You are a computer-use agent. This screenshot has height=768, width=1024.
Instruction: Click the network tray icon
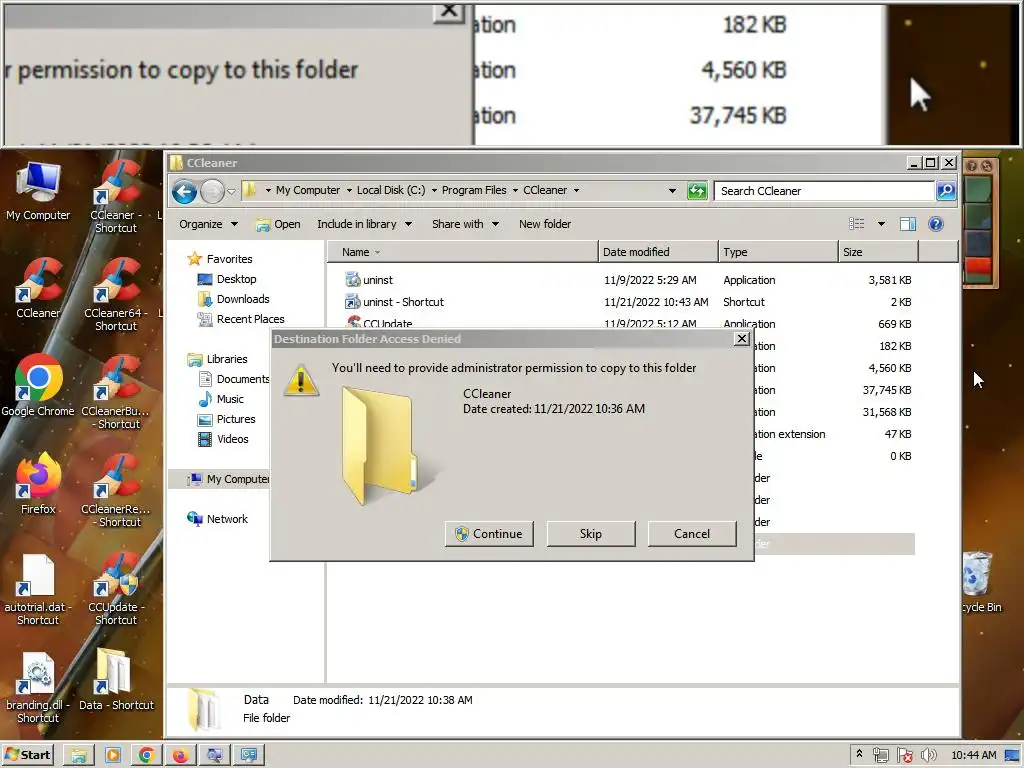click(881, 756)
